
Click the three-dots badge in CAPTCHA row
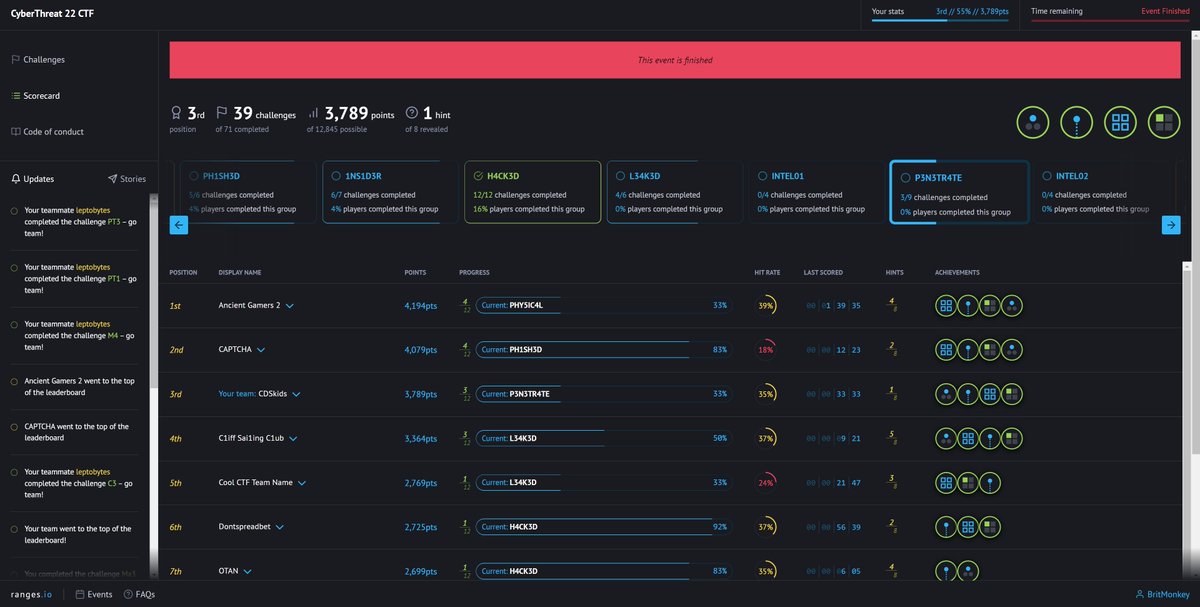click(1011, 350)
